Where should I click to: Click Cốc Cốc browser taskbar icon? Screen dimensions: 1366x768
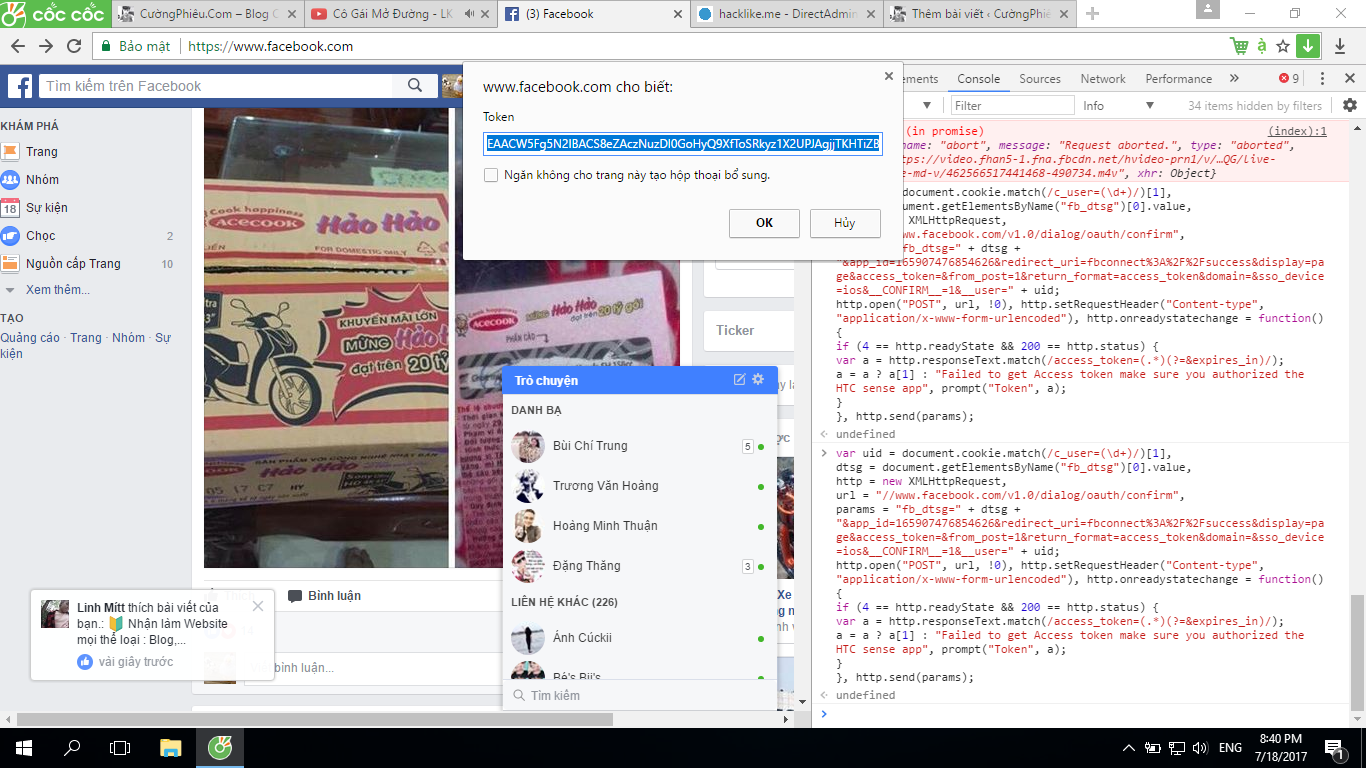(220, 747)
